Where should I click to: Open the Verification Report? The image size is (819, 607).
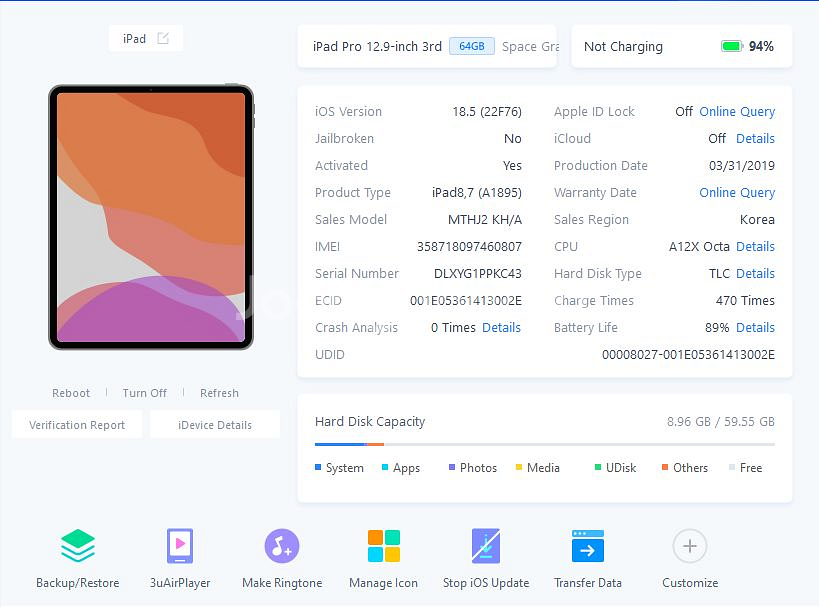(x=77, y=425)
